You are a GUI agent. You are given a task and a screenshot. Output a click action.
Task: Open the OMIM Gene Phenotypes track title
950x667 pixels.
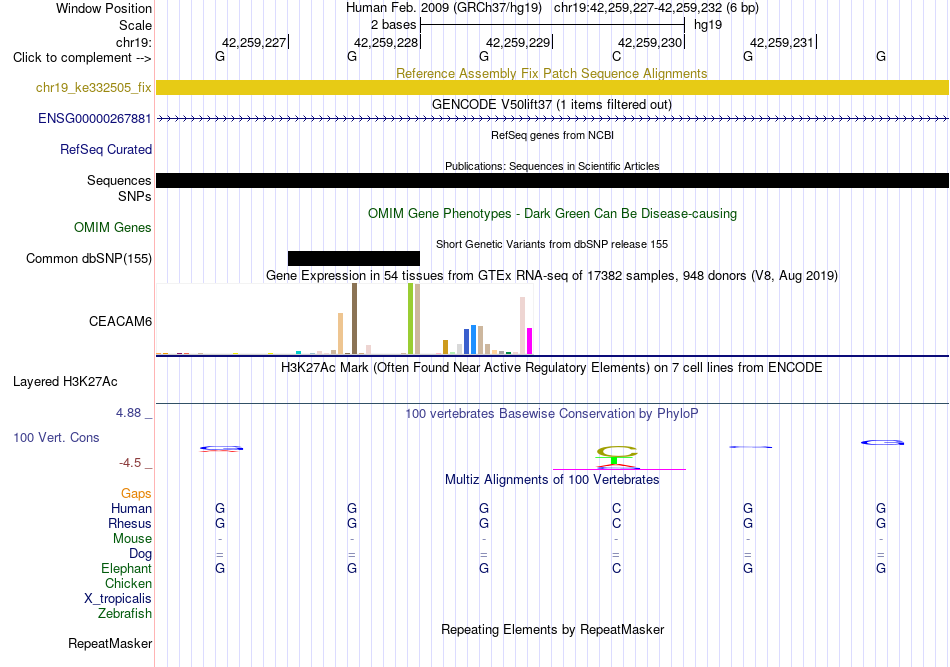(x=553, y=214)
